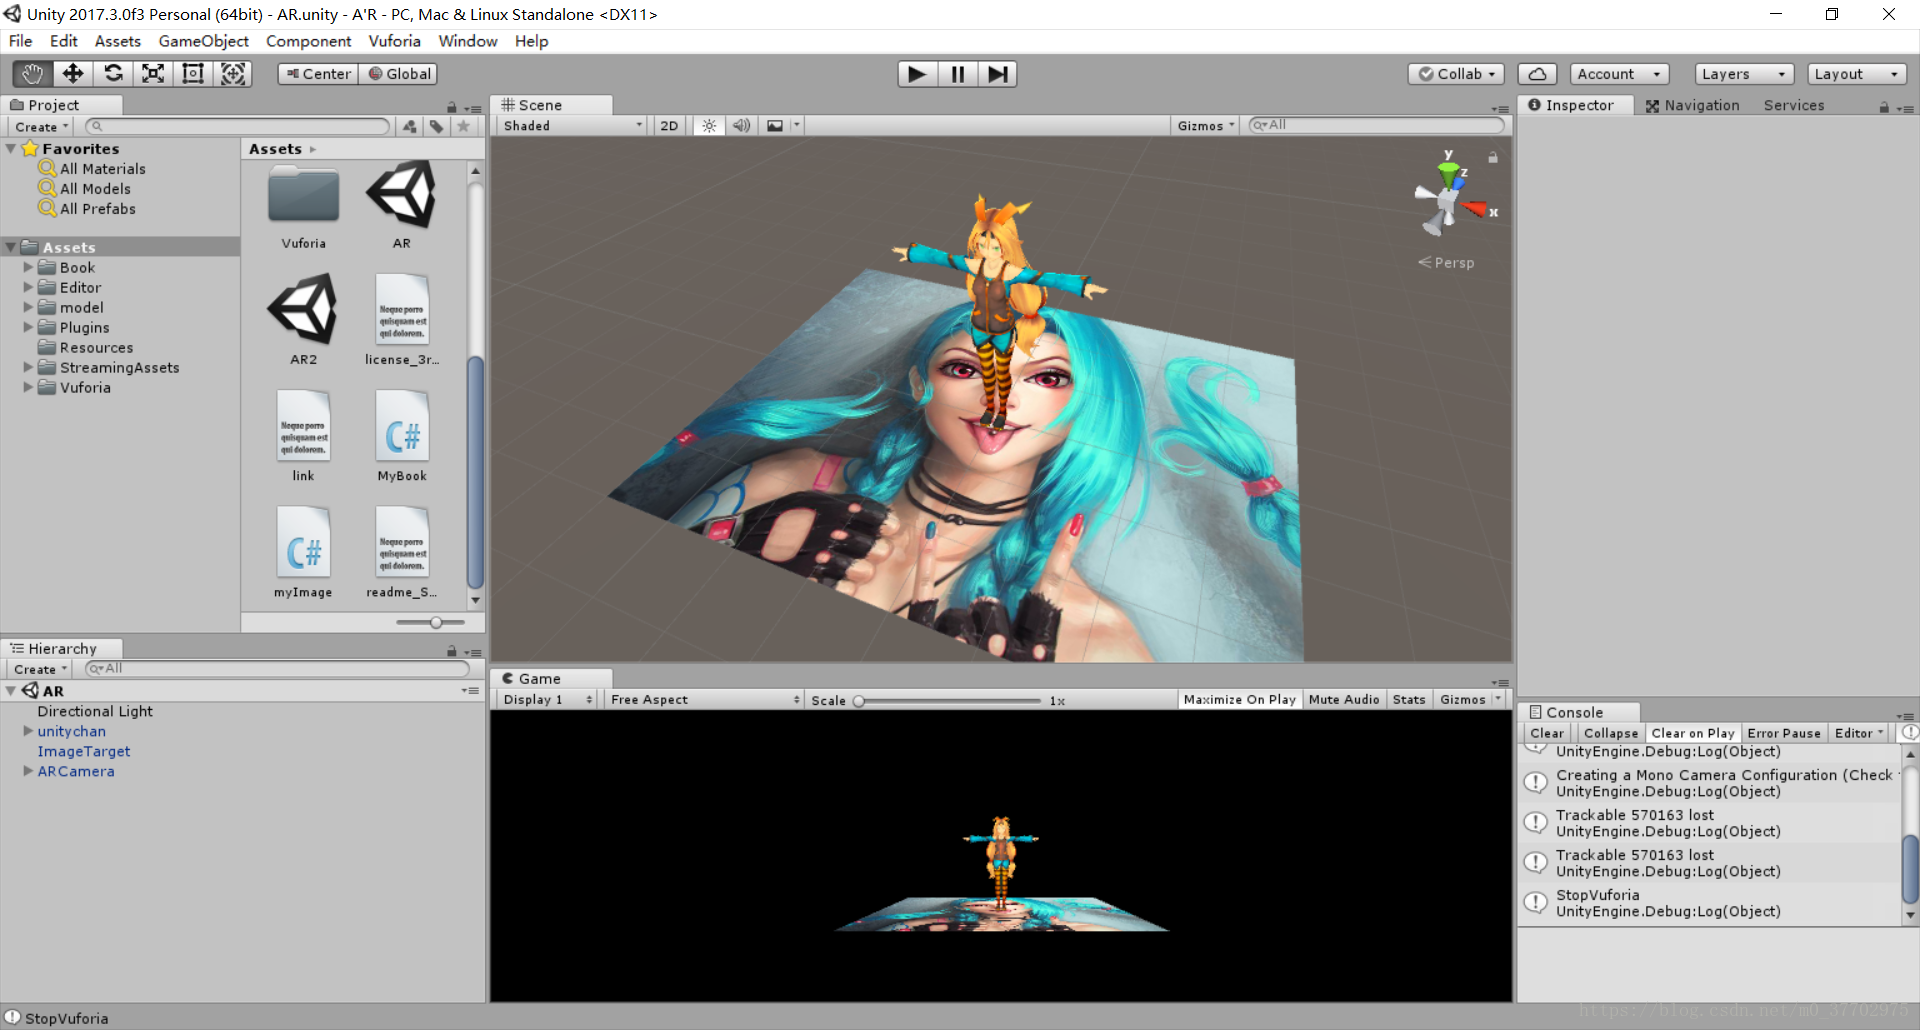This screenshot has width=1920, height=1030.
Task: Switch to the Services tab
Action: pyautogui.click(x=1794, y=105)
